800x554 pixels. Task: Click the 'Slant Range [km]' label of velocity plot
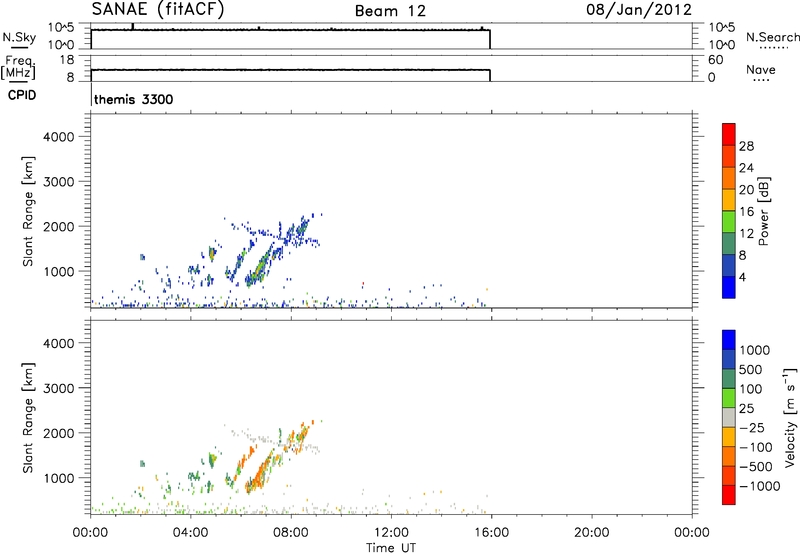[x=28, y=418]
